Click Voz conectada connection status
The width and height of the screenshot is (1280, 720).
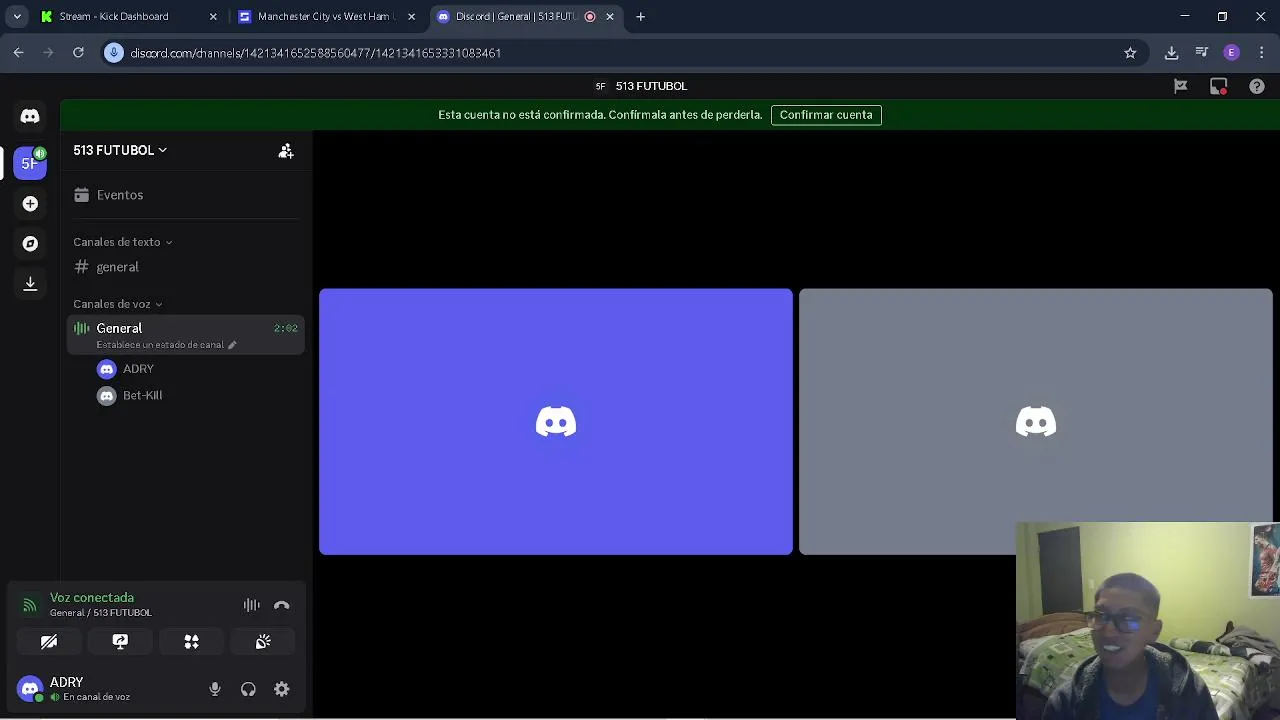coord(92,598)
